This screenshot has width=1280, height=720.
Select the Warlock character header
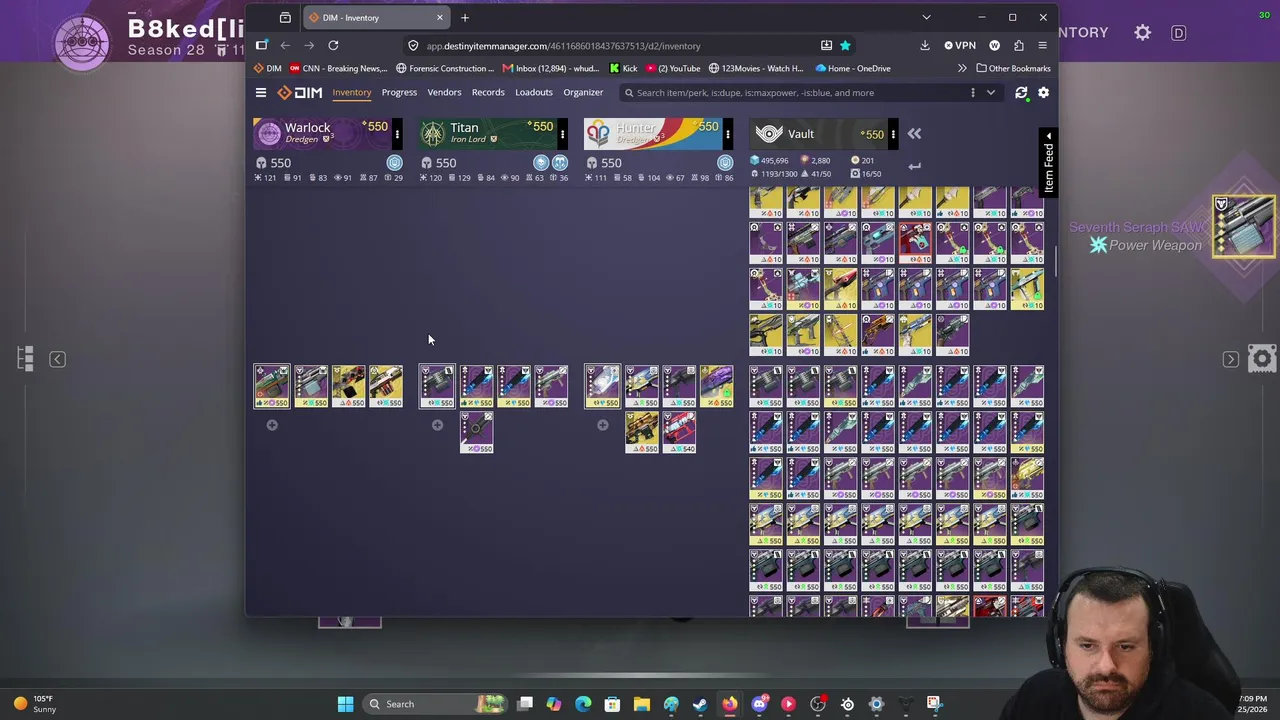coord(321,133)
